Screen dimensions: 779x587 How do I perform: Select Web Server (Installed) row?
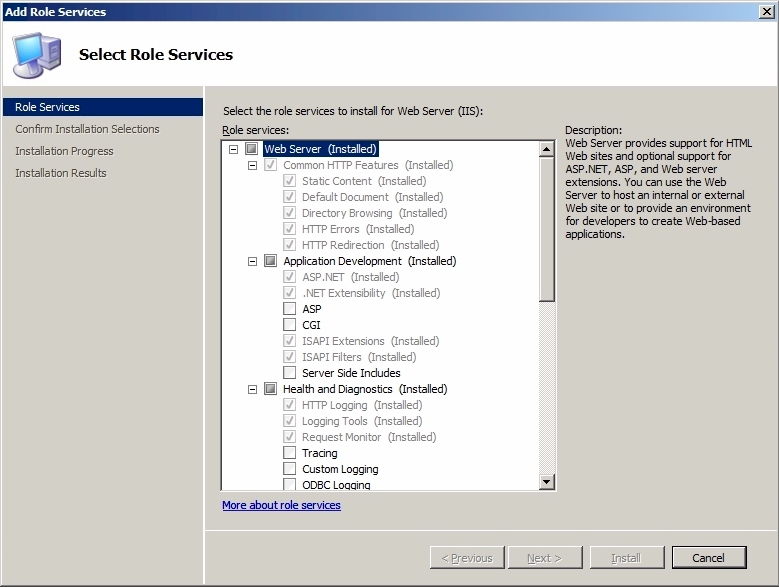click(320, 149)
